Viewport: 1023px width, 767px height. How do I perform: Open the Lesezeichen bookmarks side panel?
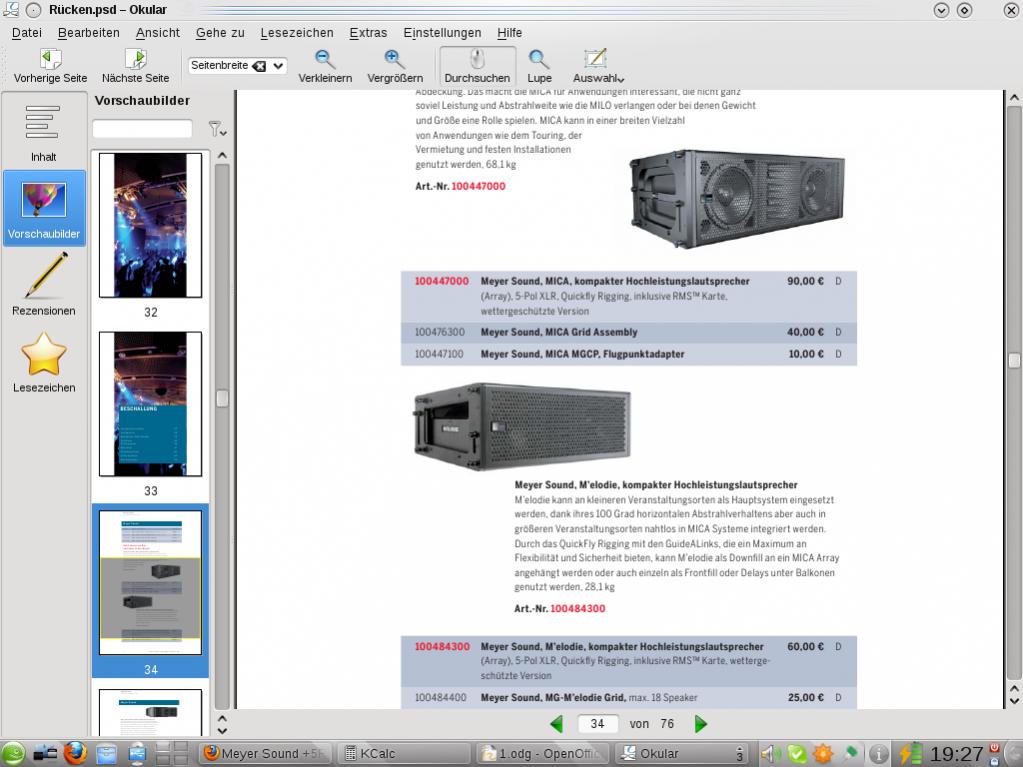[x=44, y=363]
